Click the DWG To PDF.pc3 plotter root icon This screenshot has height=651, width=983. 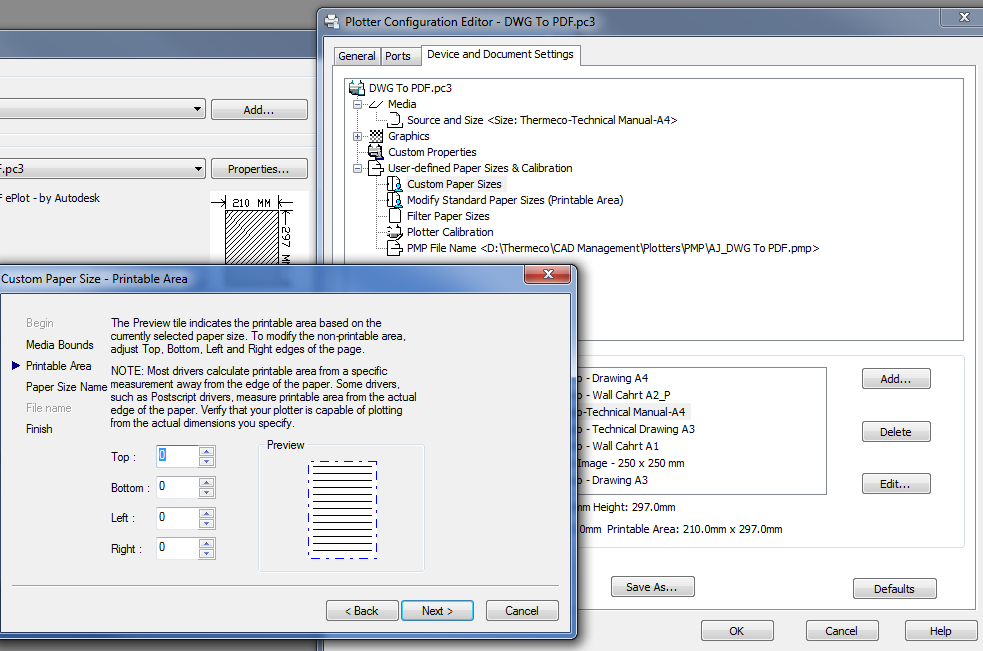pos(357,88)
